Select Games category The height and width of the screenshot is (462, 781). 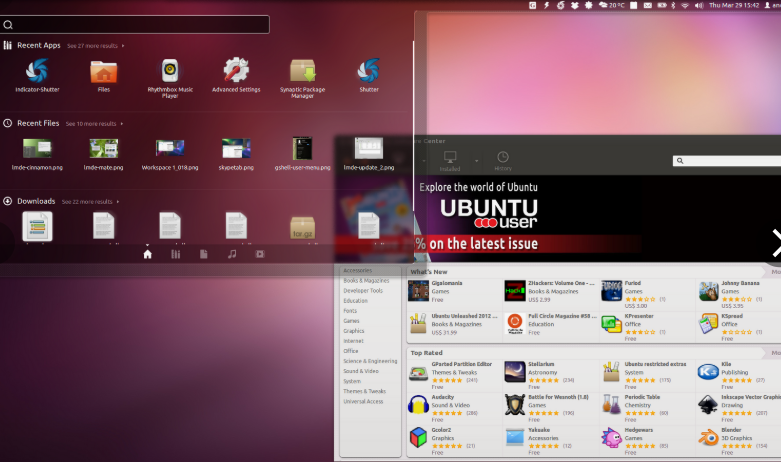point(351,321)
